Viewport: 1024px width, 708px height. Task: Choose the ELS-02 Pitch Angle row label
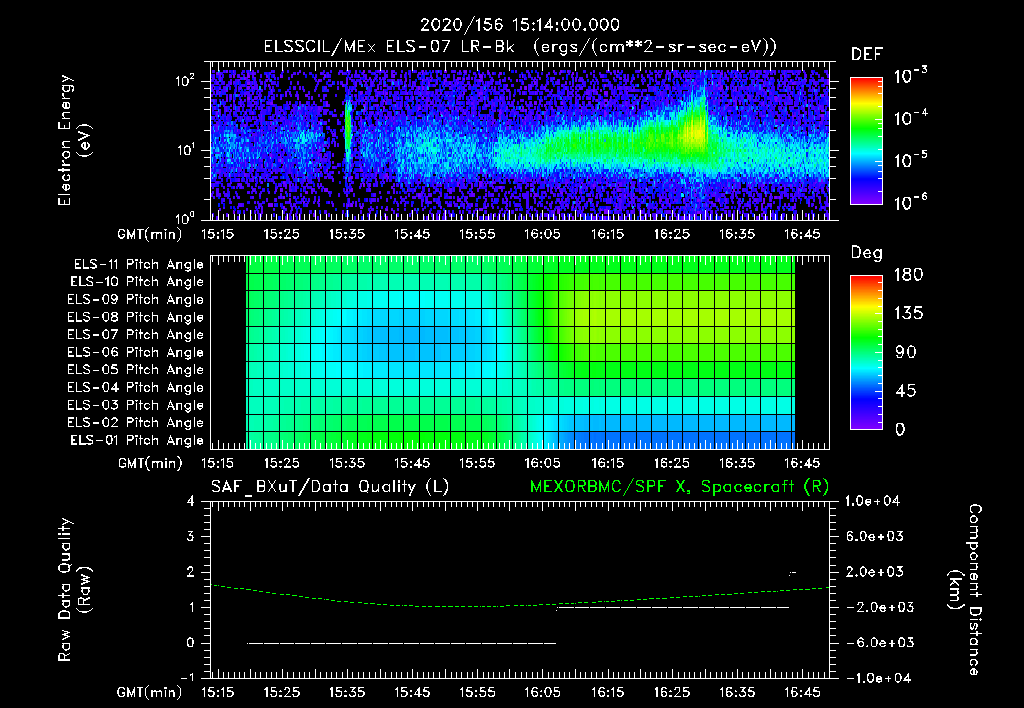[x=135, y=423]
